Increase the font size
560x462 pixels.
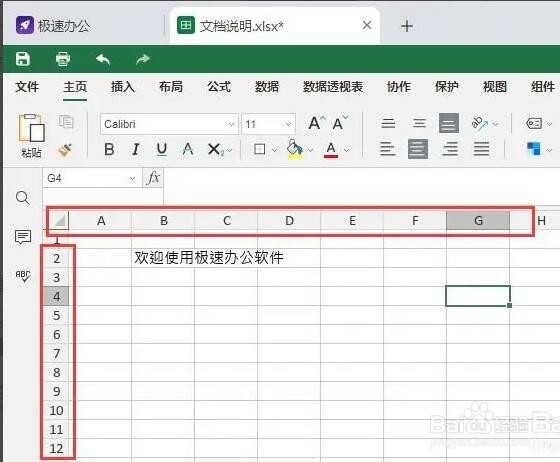tap(316, 124)
